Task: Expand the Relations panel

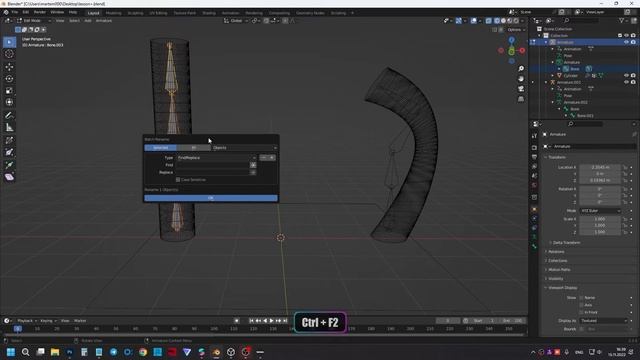Action: coord(556,251)
